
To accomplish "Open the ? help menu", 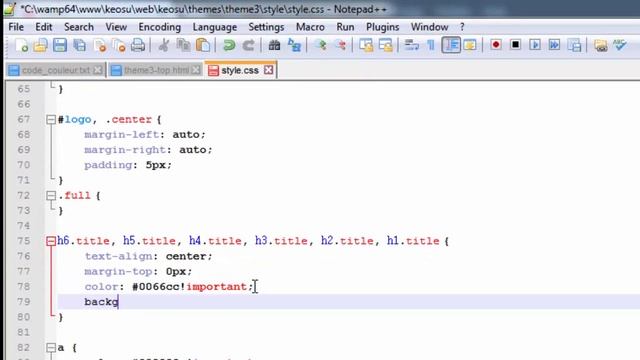I will [462, 27].
